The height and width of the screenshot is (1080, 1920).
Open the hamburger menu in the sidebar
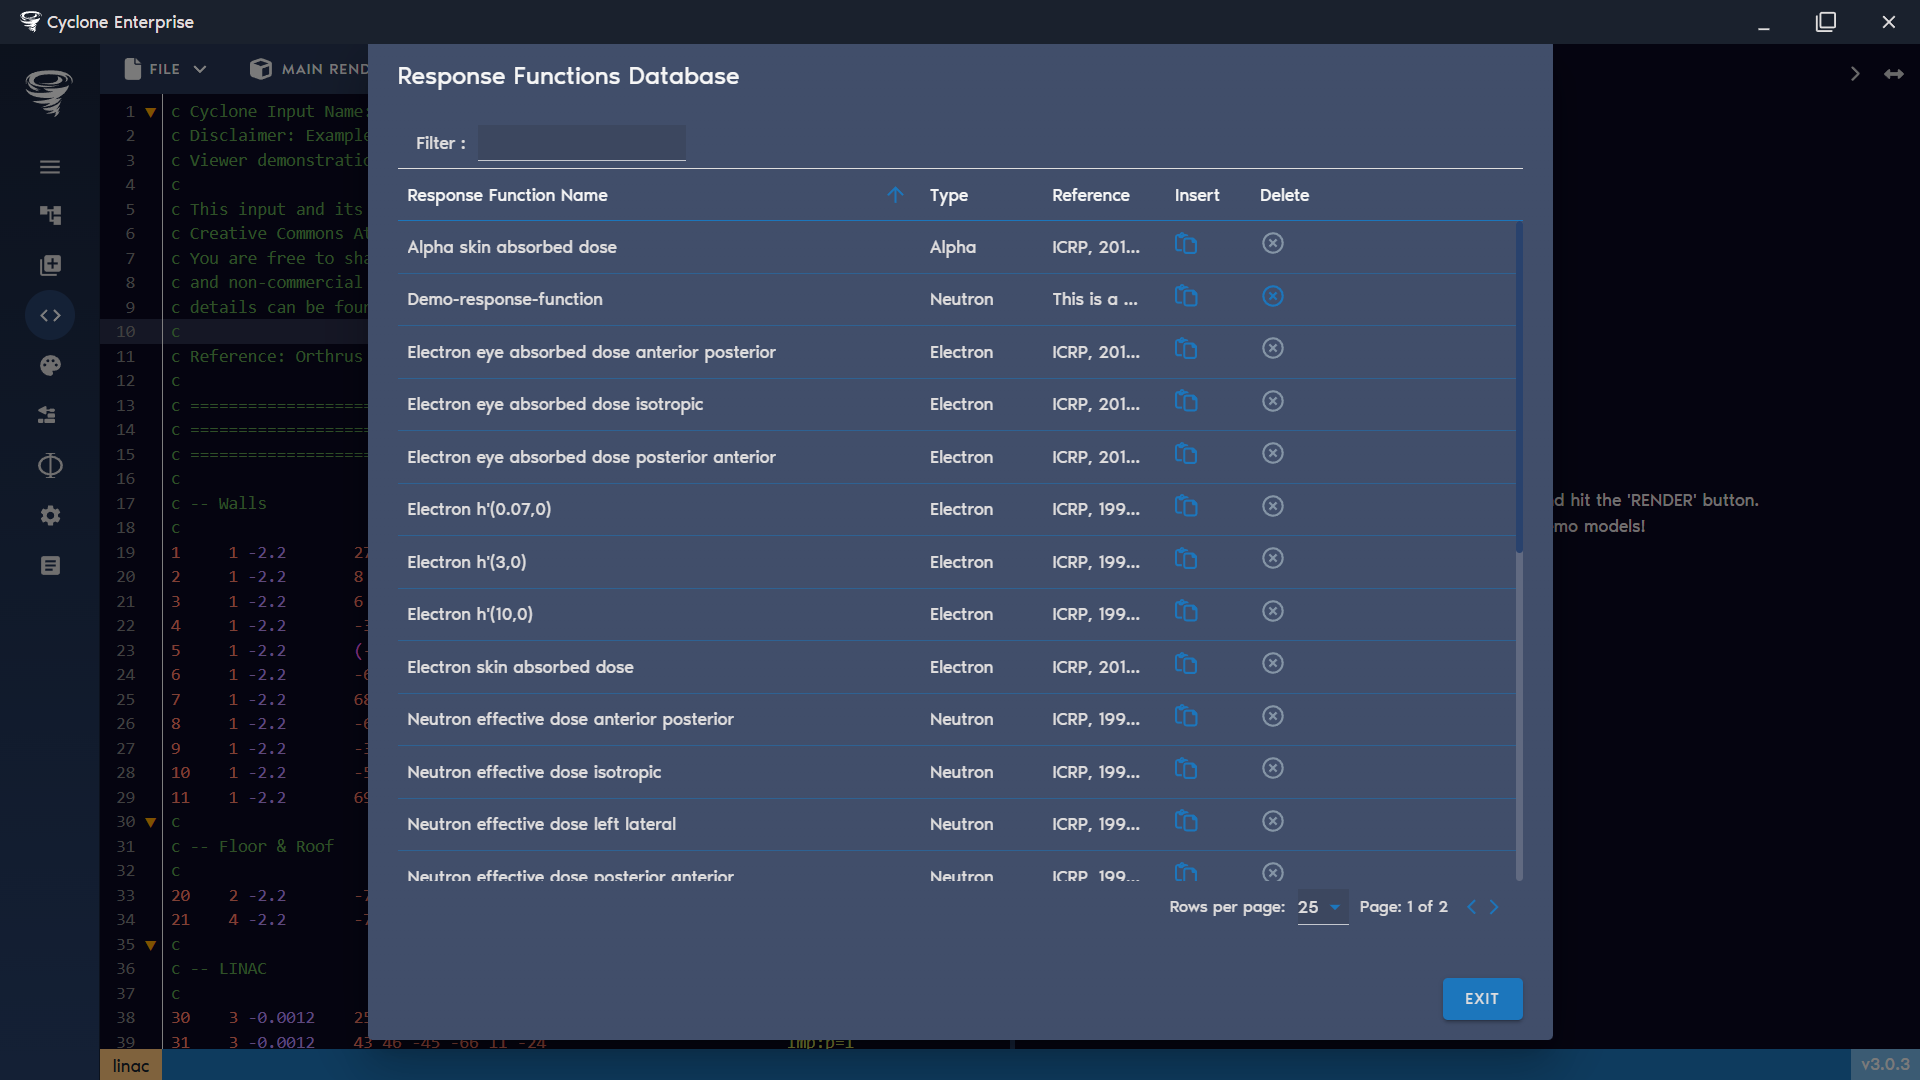pos(49,166)
